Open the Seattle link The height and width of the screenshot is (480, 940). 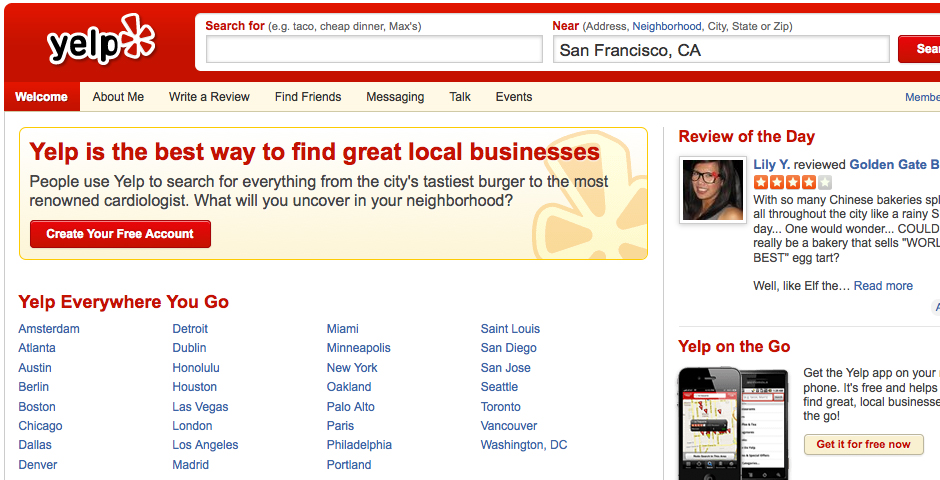pyautogui.click(x=499, y=387)
